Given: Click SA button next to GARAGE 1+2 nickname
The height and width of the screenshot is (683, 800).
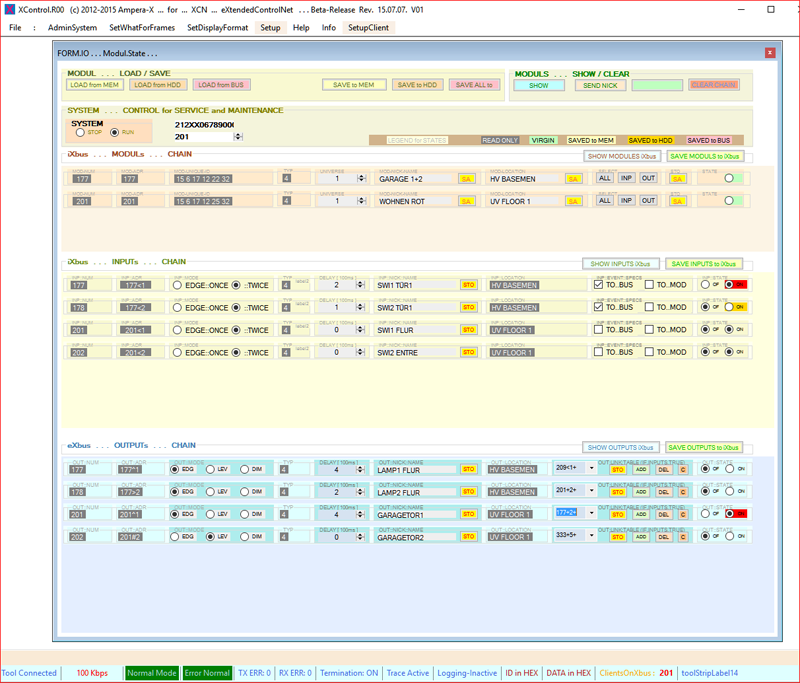Looking at the screenshot, I should 466,179.
